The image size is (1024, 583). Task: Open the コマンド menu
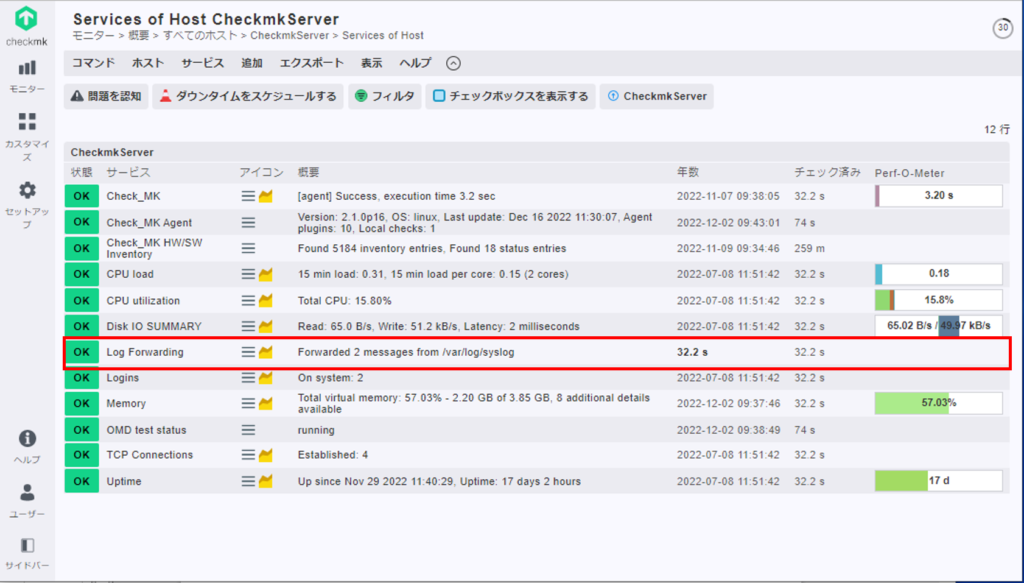[x=93, y=63]
